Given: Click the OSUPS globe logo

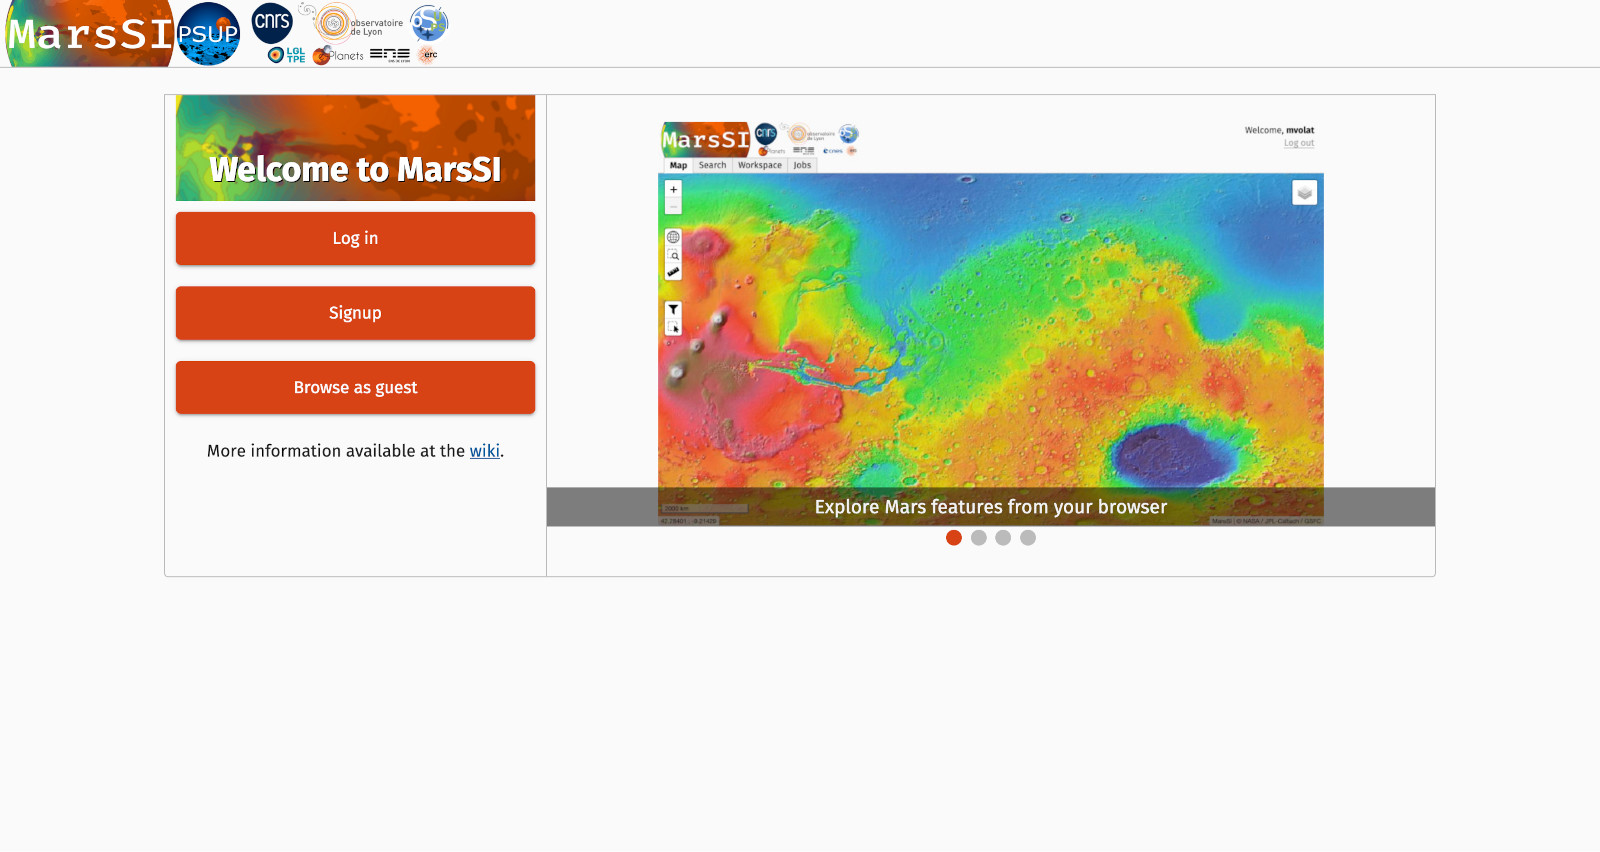Looking at the screenshot, I should pyautogui.click(x=429, y=22).
